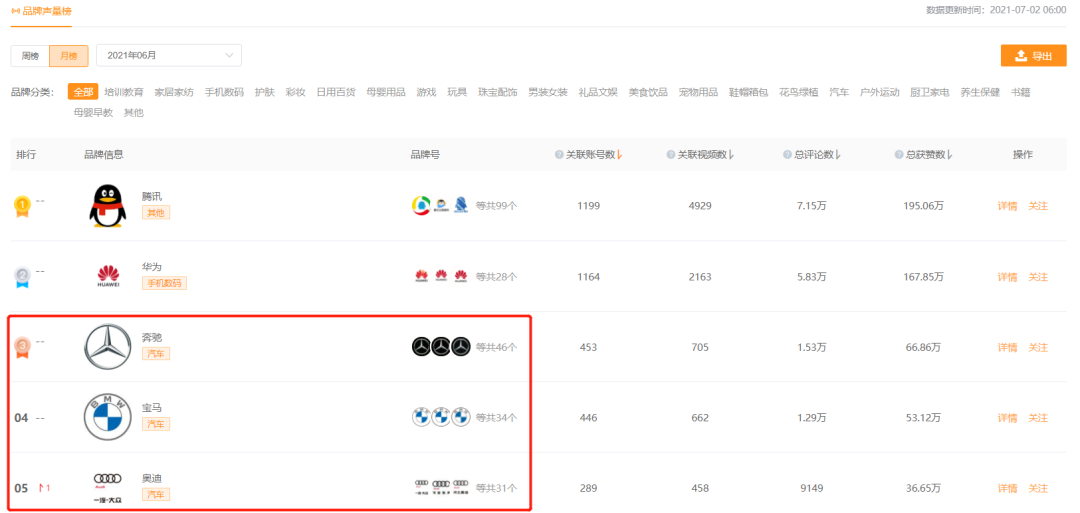Open the 2021年06月 date dropdown
1080x513 pixels.
[x=169, y=56]
